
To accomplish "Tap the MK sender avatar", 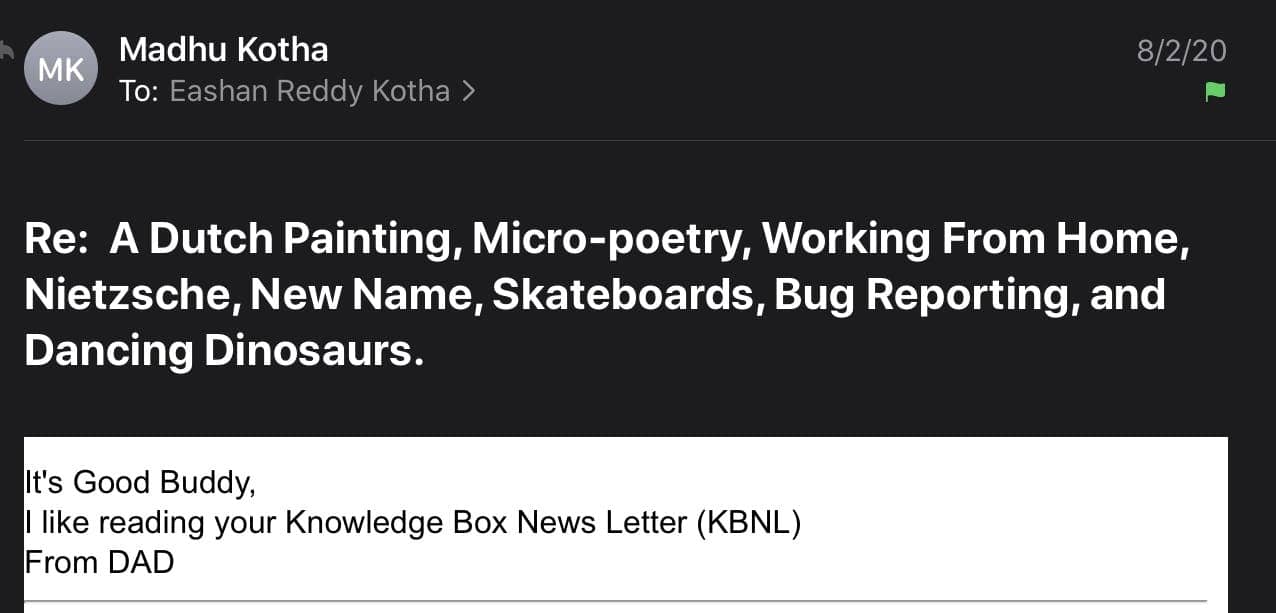I will pos(61,68).
